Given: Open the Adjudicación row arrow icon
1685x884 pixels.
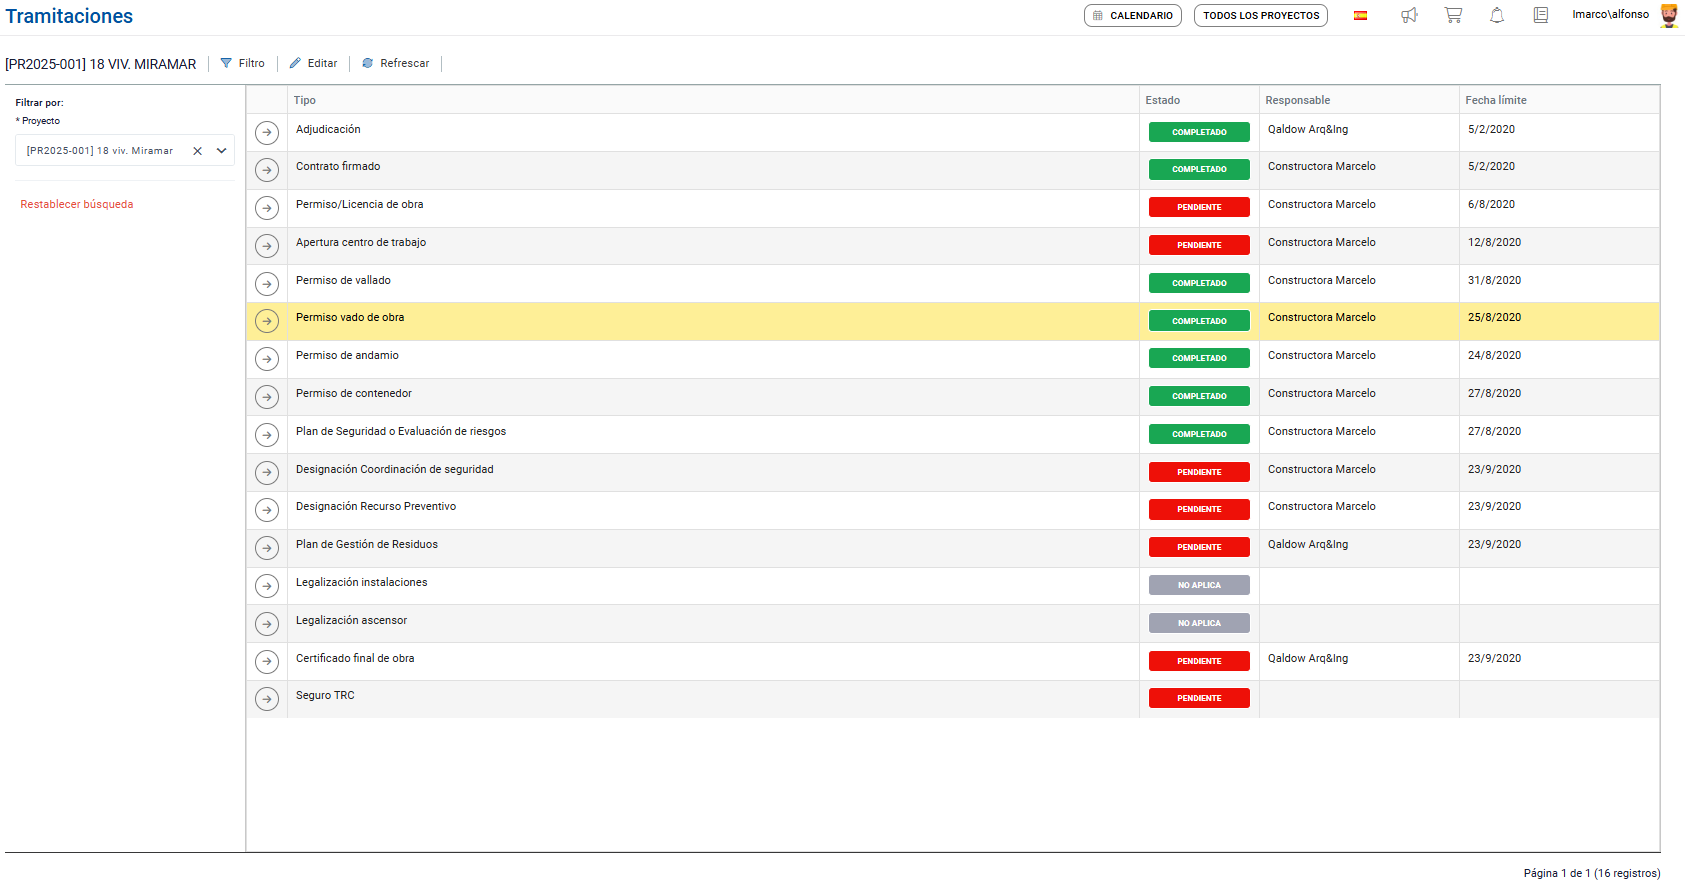Looking at the screenshot, I should click(267, 132).
